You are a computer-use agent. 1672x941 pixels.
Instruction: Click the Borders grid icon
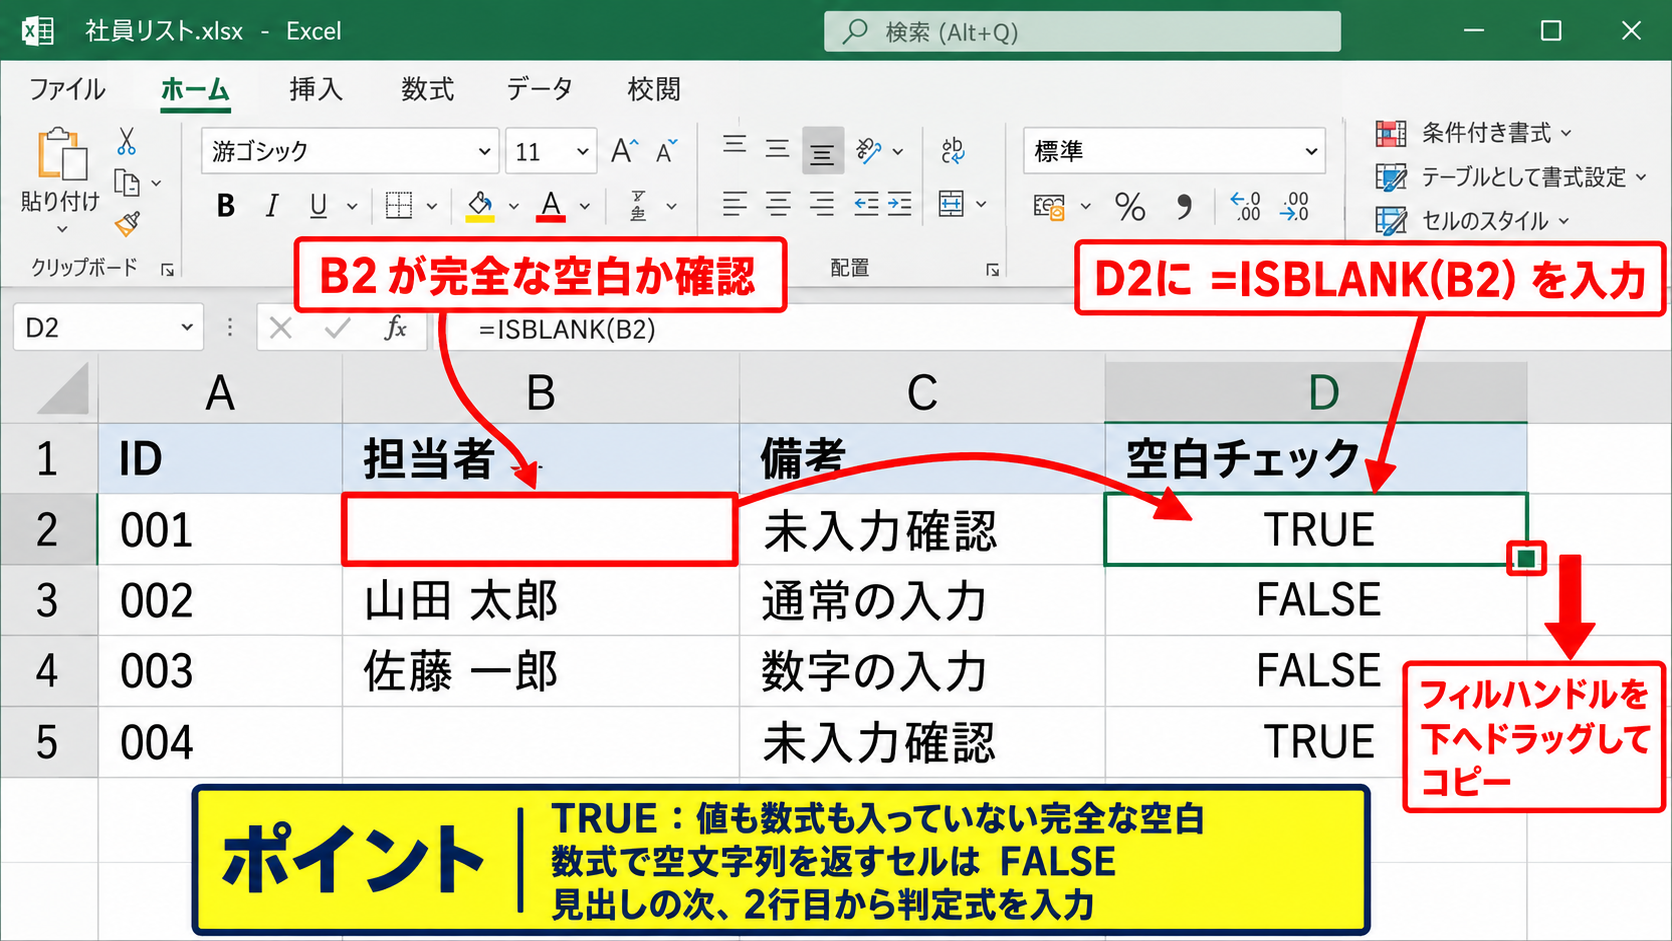point(399,206)
